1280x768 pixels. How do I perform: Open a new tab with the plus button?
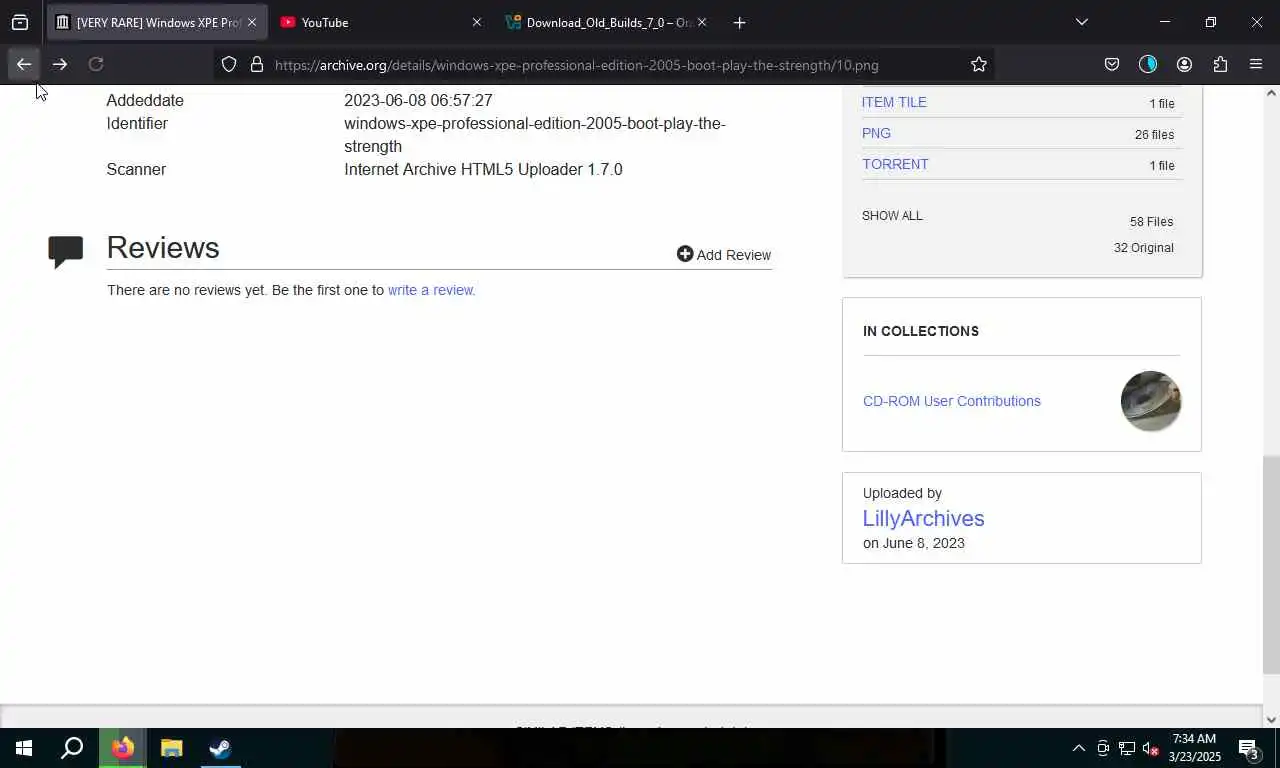[739, 22]
